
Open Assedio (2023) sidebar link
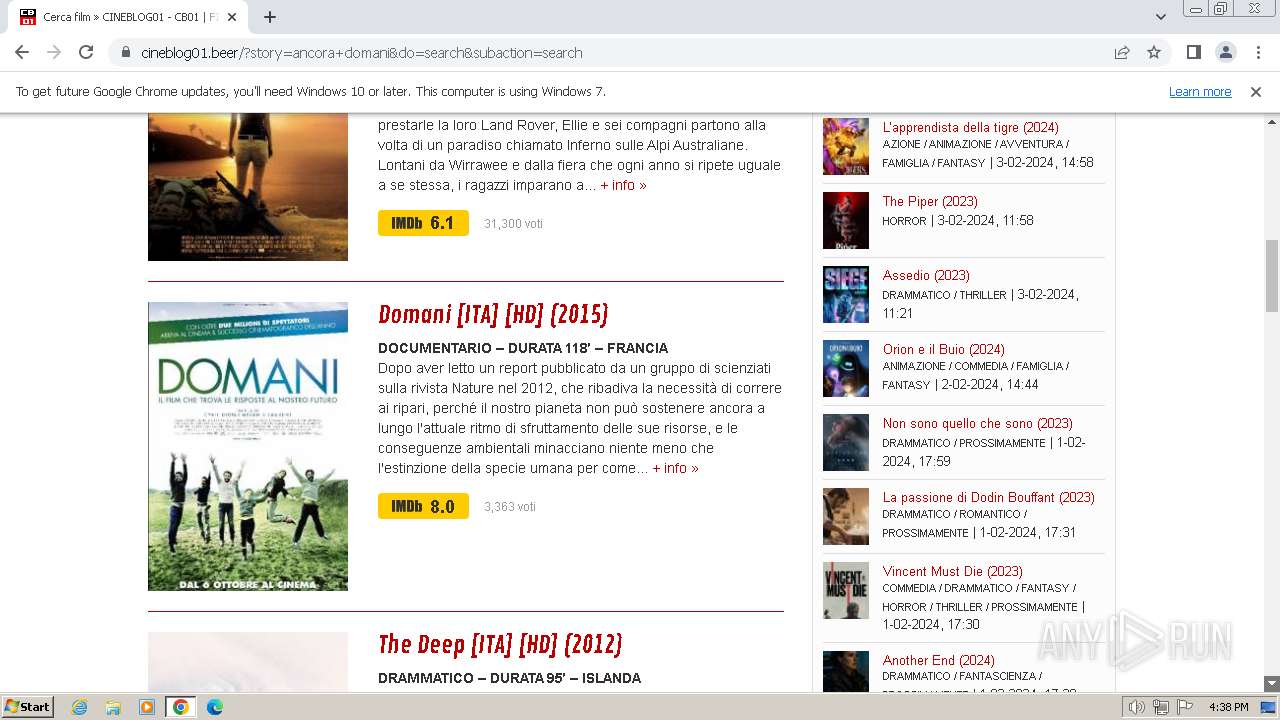click(x=926, y=275)
